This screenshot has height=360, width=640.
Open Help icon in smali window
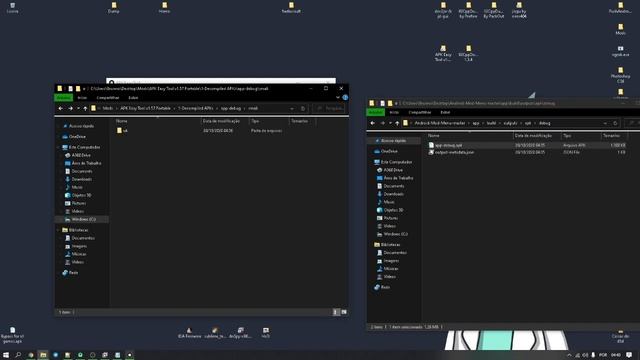click(345, 98)
